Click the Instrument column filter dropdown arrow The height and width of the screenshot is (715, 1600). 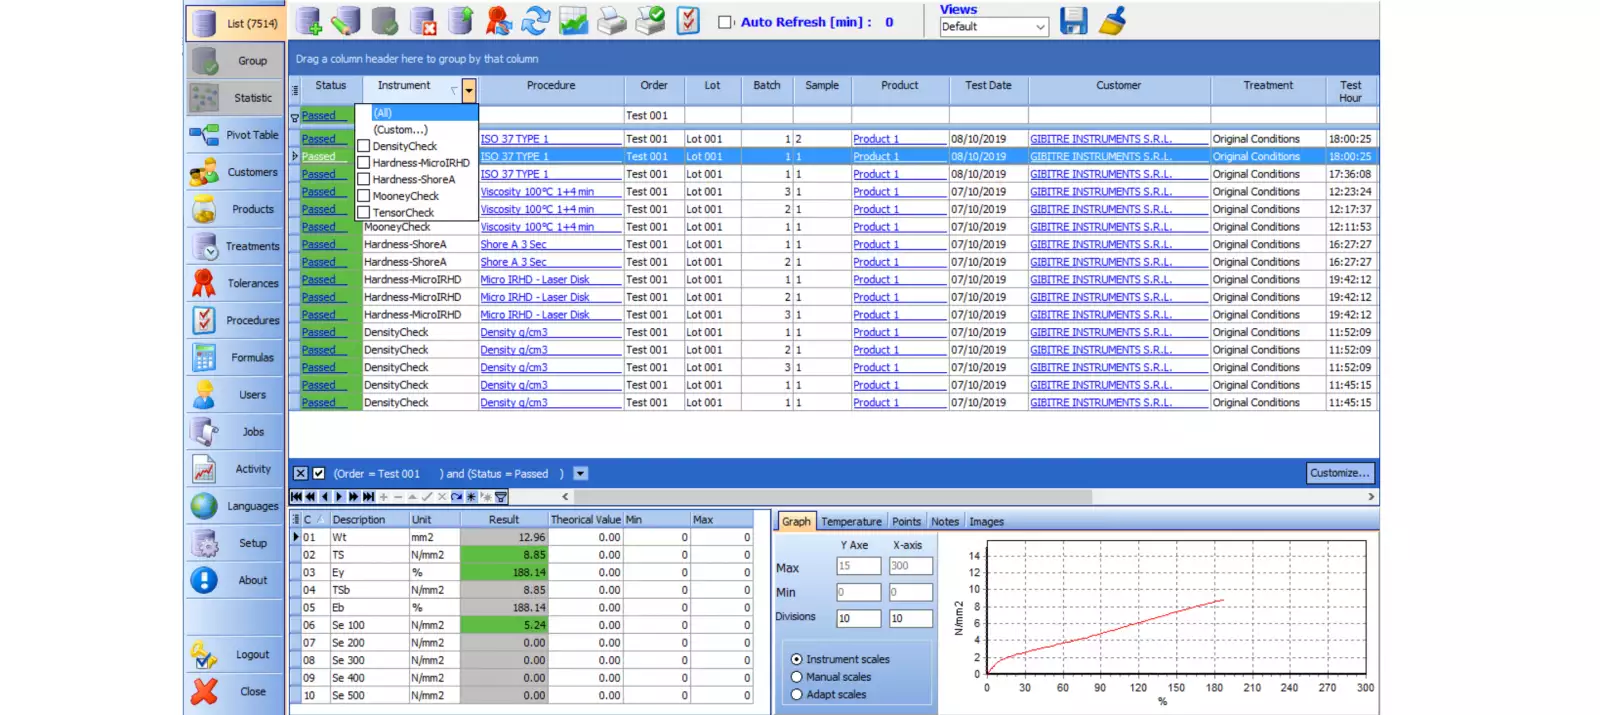pyautogui.click(x=468, y=91)
